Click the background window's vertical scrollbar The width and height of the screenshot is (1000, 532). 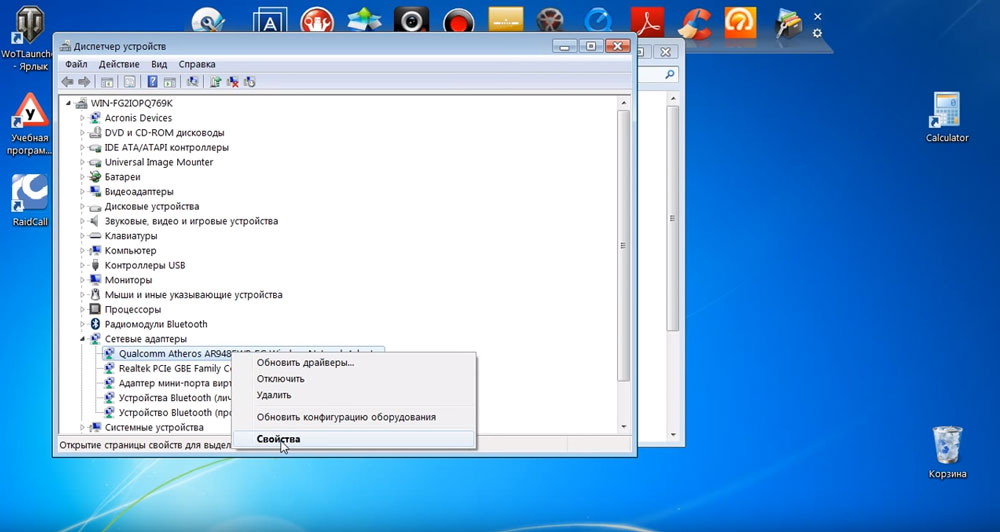pos(672,218)
